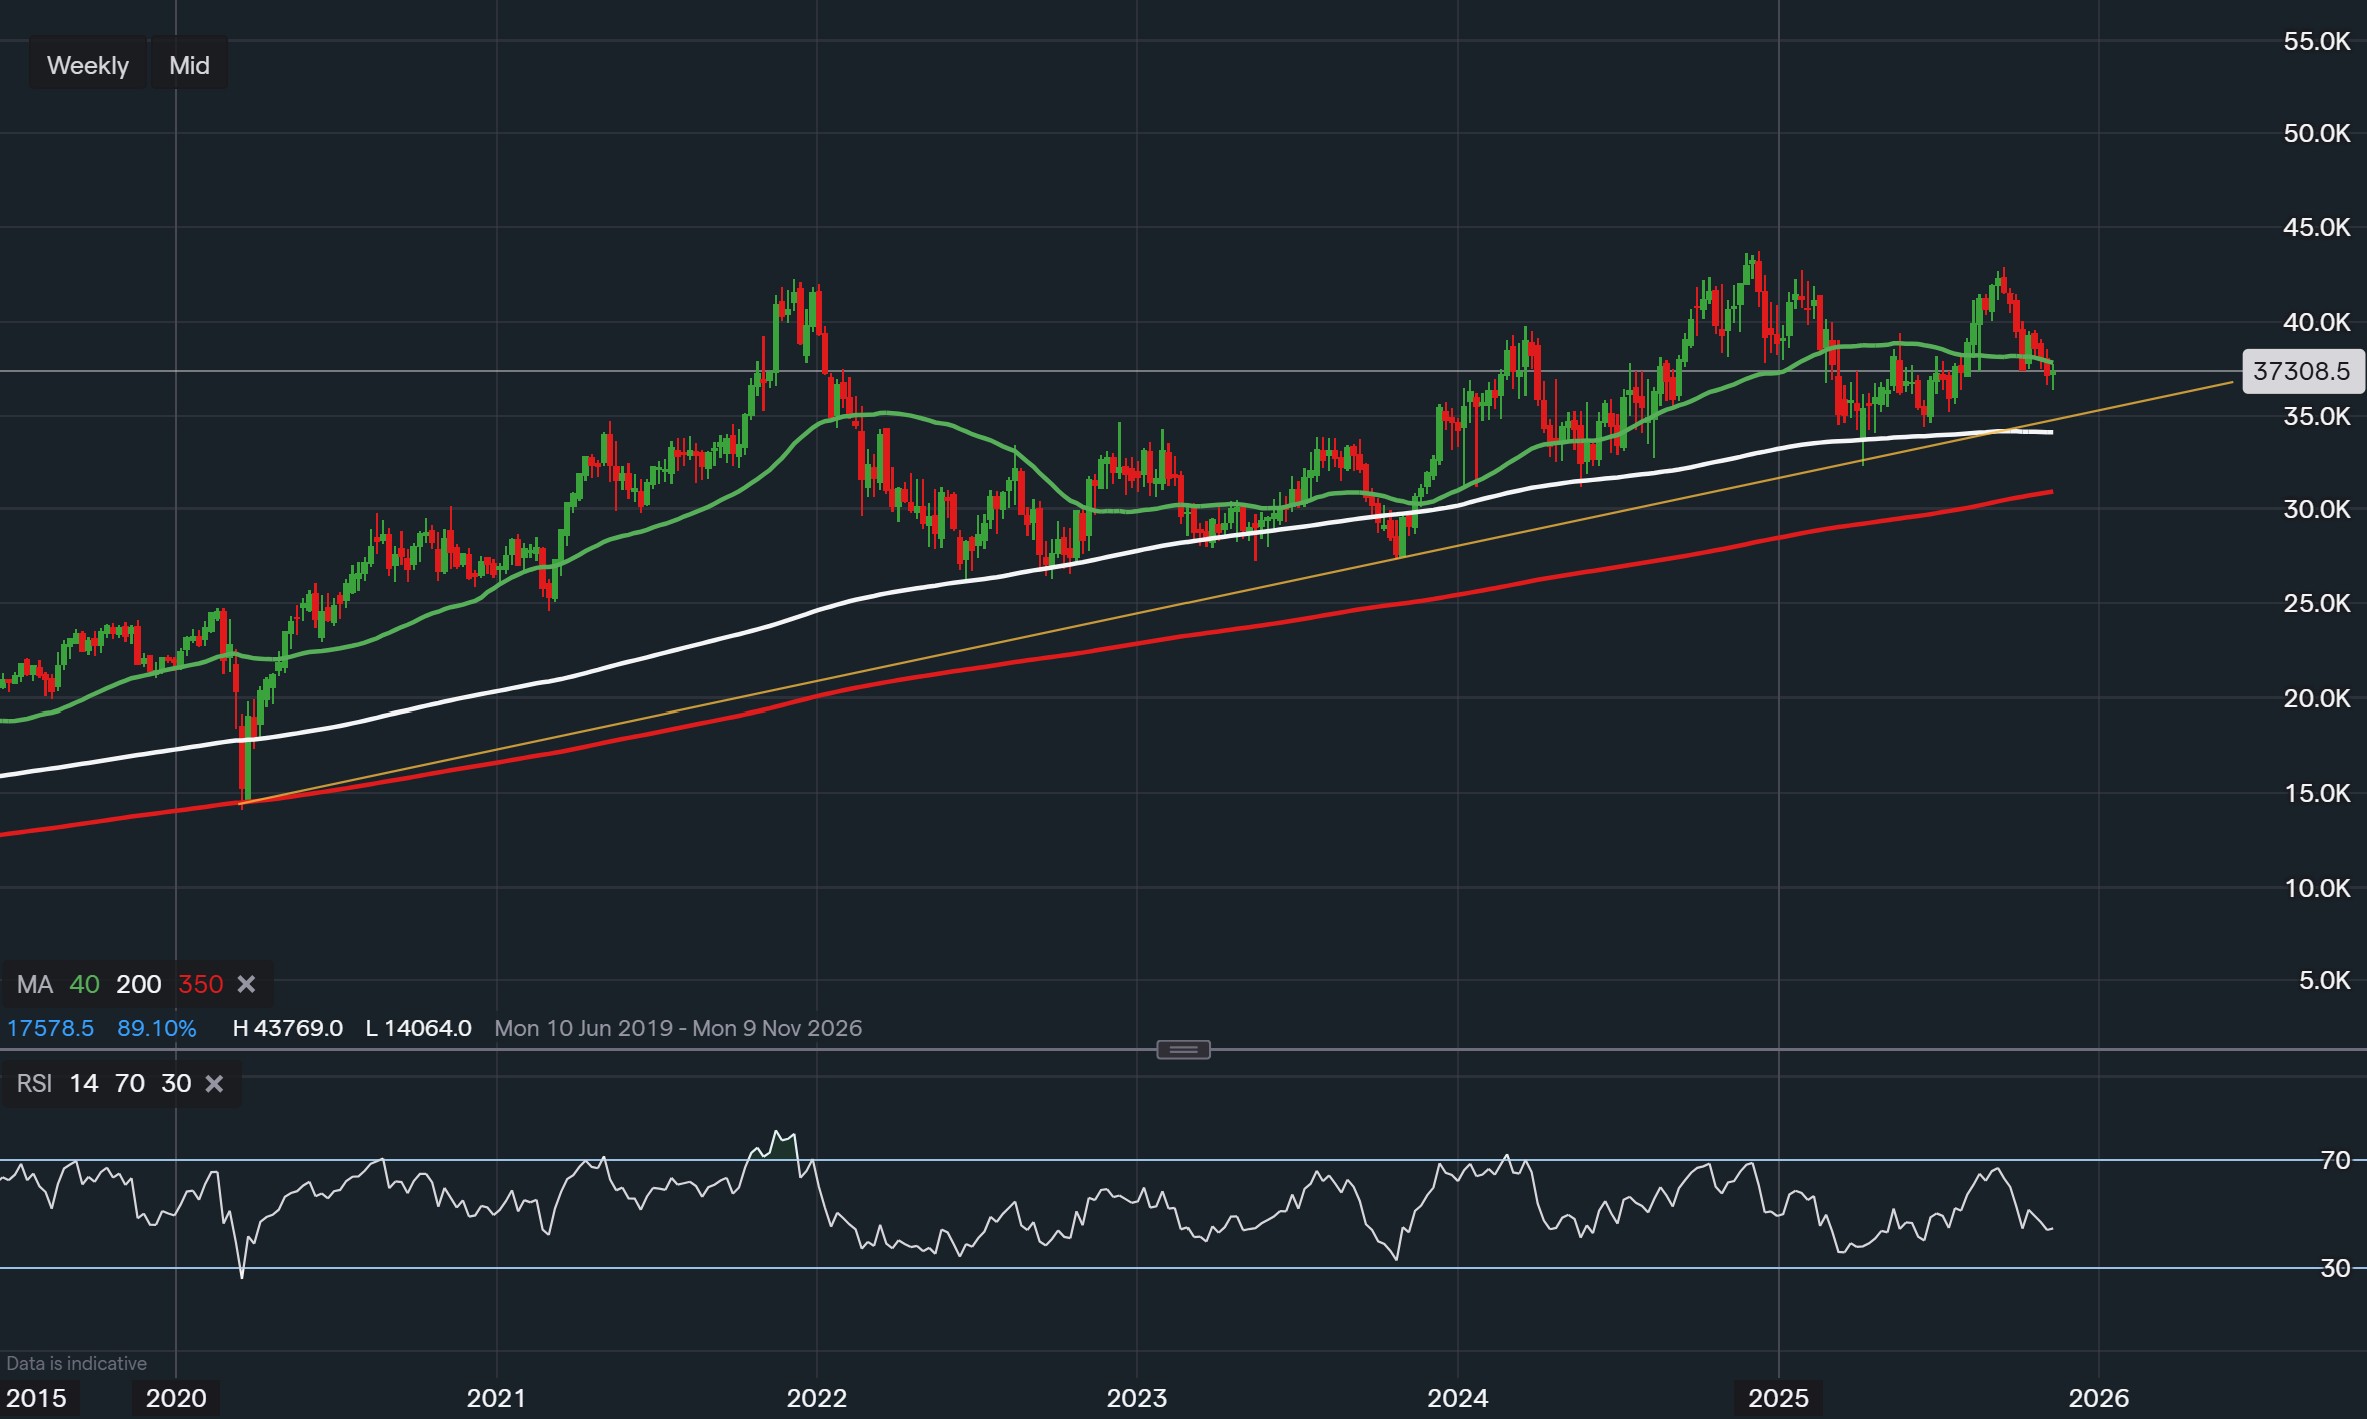2367x1419 pixels.
Task: Click the RSI overbought value 70
Action: 130,1084
